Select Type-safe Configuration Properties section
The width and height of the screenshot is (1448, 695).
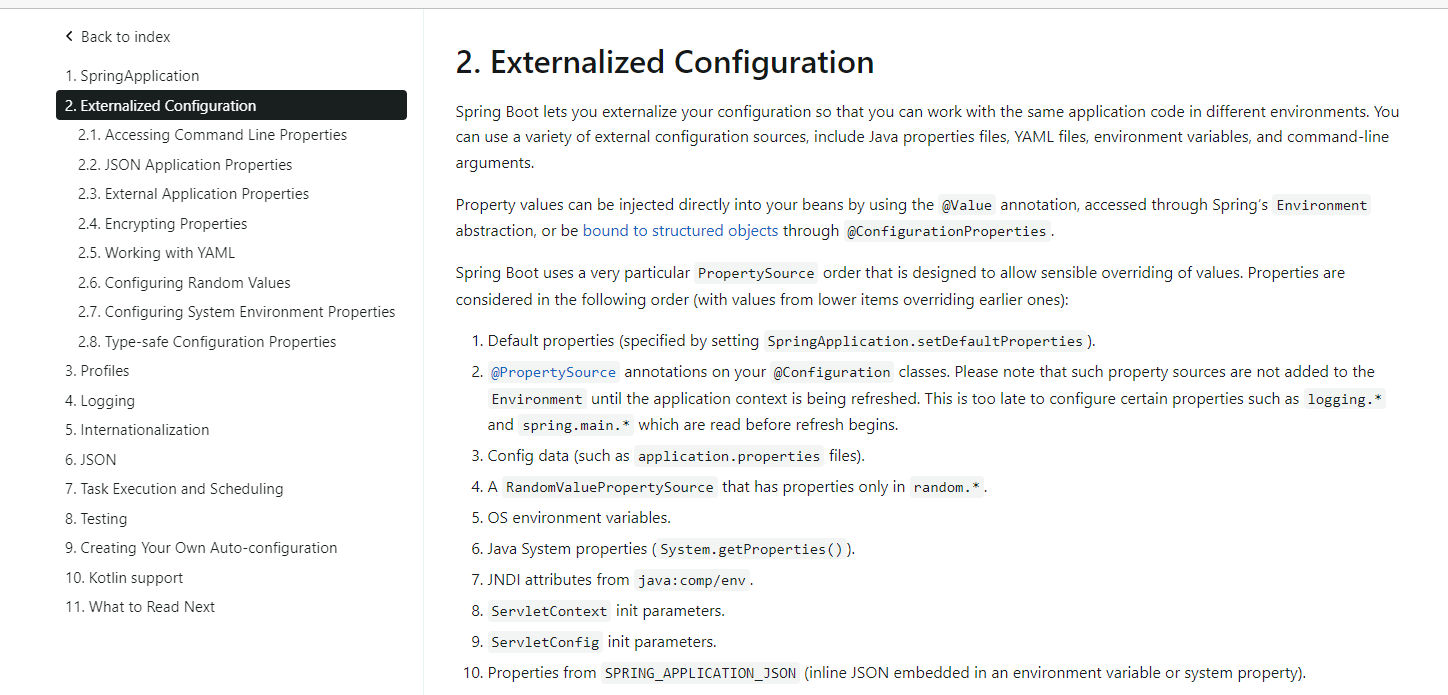pyautogui.click(x=207, y=341)
